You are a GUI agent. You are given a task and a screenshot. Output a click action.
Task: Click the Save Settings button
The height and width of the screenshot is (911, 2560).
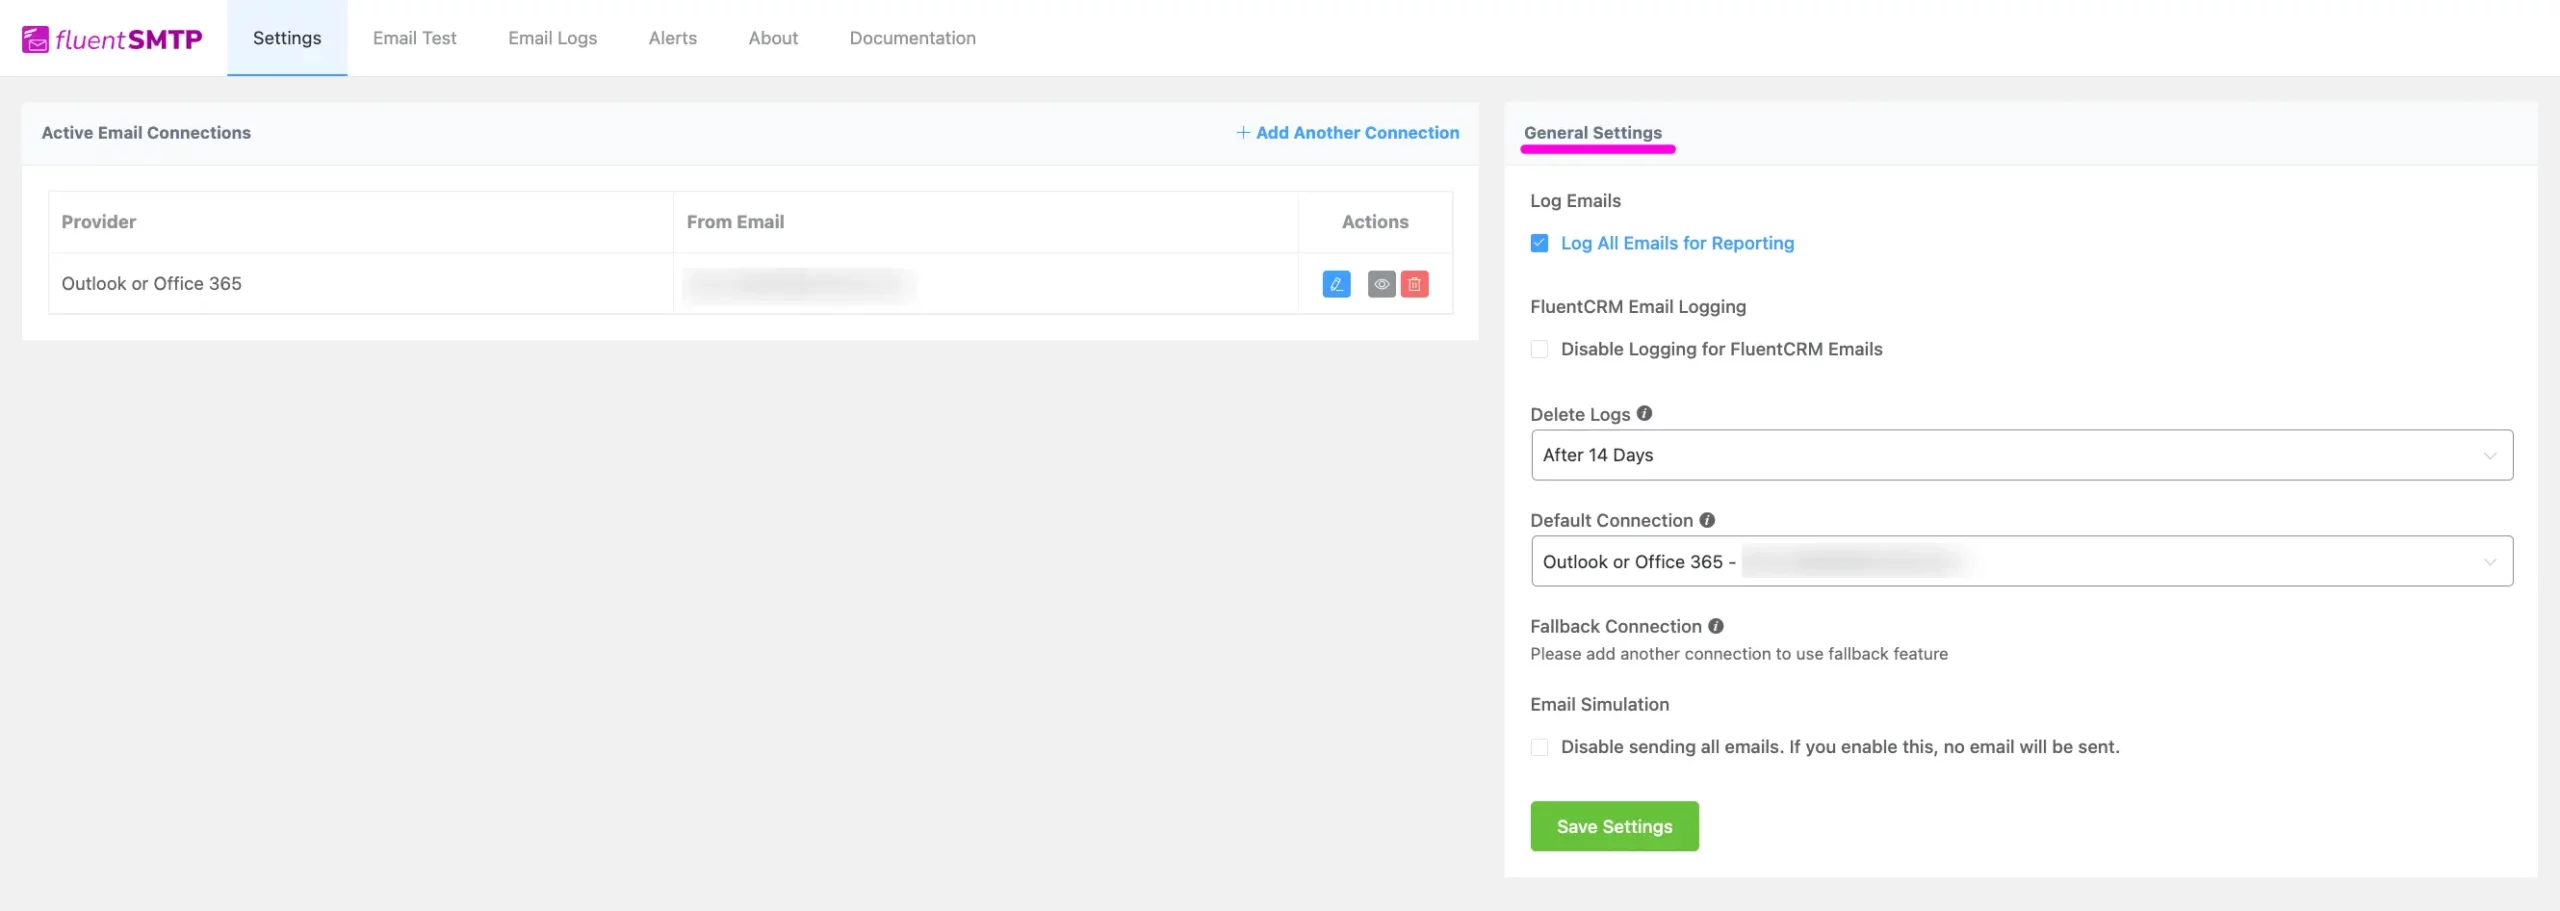[1614, 826]
